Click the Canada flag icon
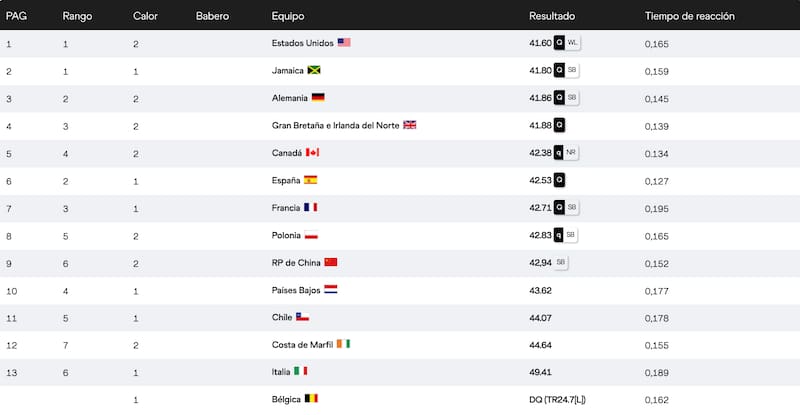This screenshot has height=415, width=800. click(x=312, y=152)
